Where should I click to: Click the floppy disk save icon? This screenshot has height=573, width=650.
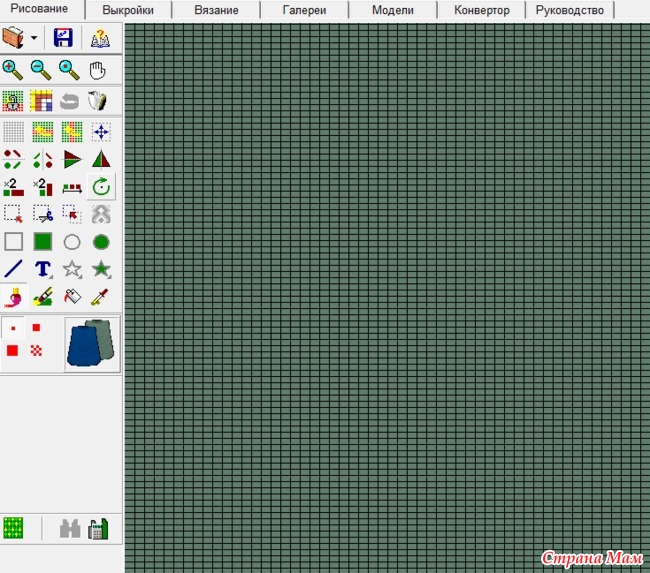click(x=65, y=39)
